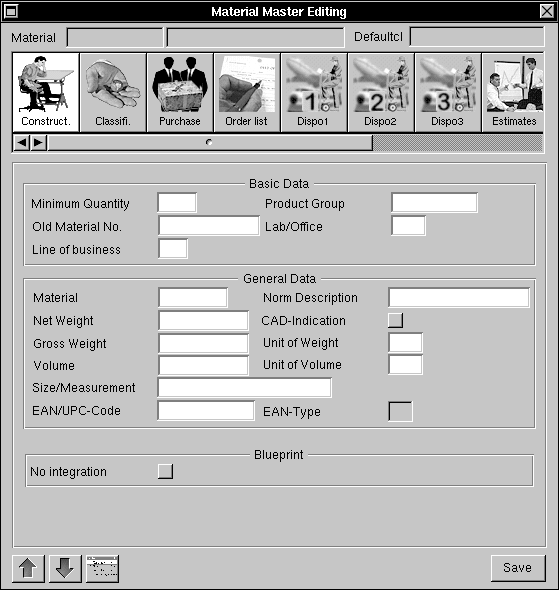Select the Construct. tab icon
This screenshot has width=559, height=590.
46,93
